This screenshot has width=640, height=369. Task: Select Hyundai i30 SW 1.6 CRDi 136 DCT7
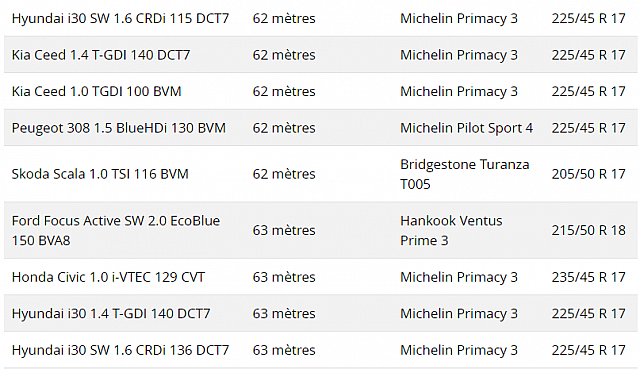tap(120, 350)
